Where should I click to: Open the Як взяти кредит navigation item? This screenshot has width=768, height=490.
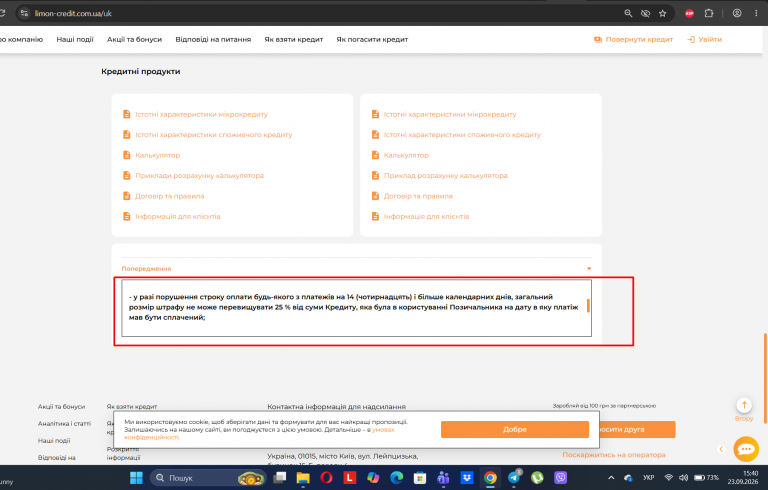click(x=294, y=39)
